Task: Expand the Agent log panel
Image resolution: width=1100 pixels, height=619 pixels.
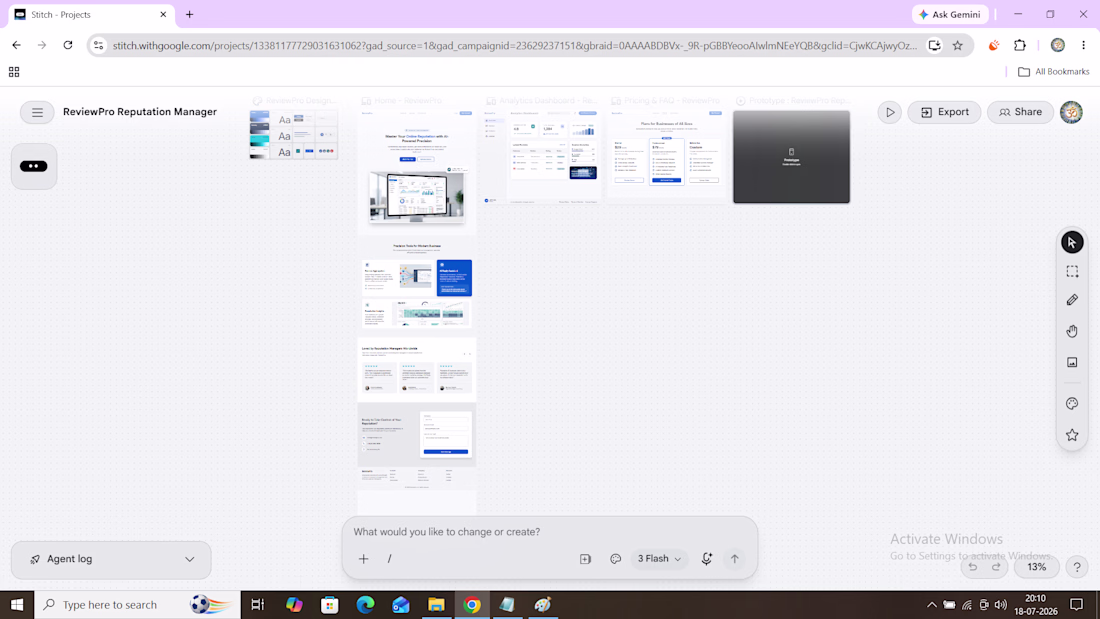Action: (x=111, y=559)
